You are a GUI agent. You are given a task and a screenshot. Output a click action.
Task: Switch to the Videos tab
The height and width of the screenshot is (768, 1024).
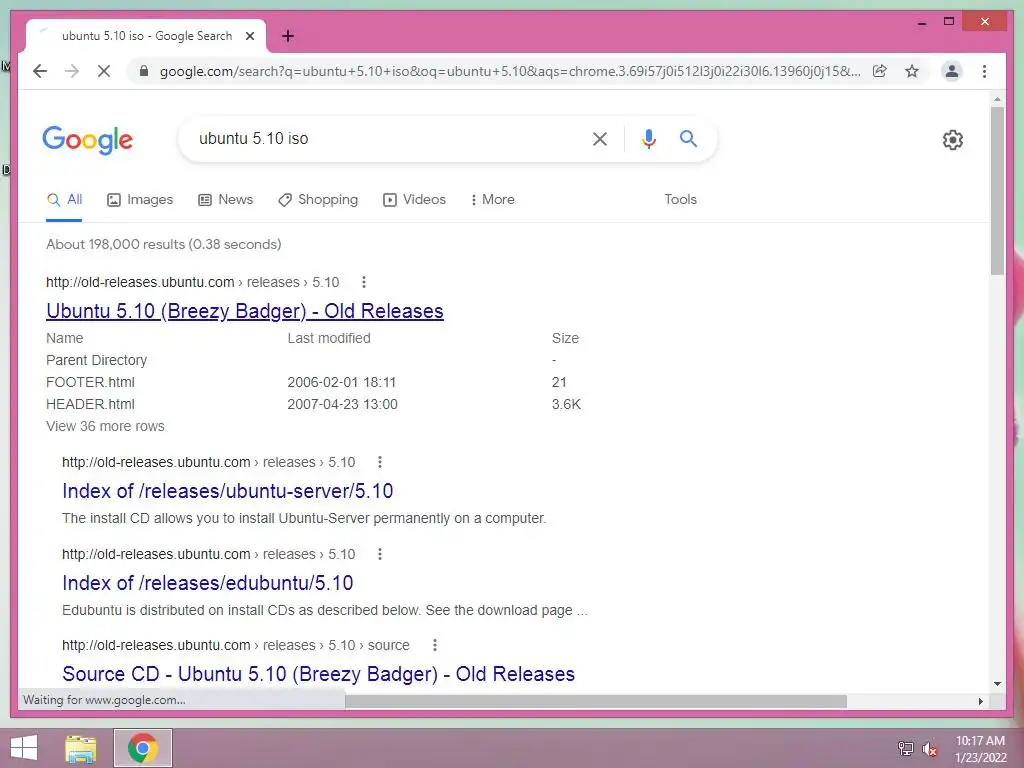(414, 199)
